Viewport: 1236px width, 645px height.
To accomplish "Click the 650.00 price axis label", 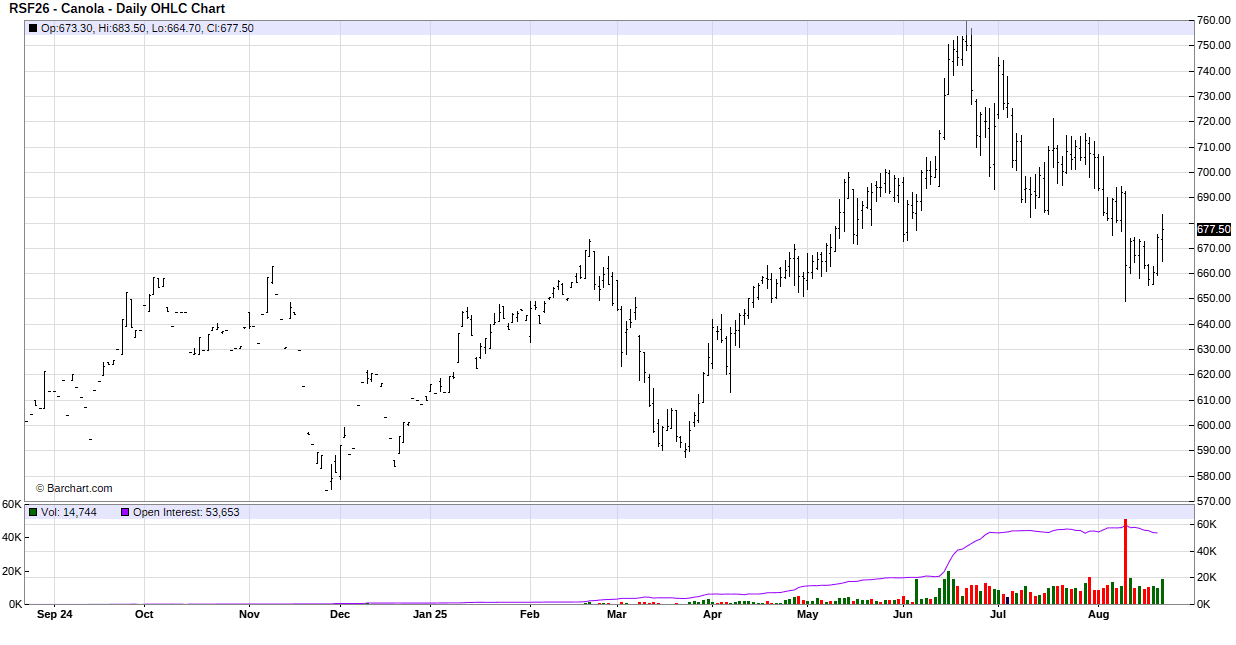I will click(x=1213, y=299).
